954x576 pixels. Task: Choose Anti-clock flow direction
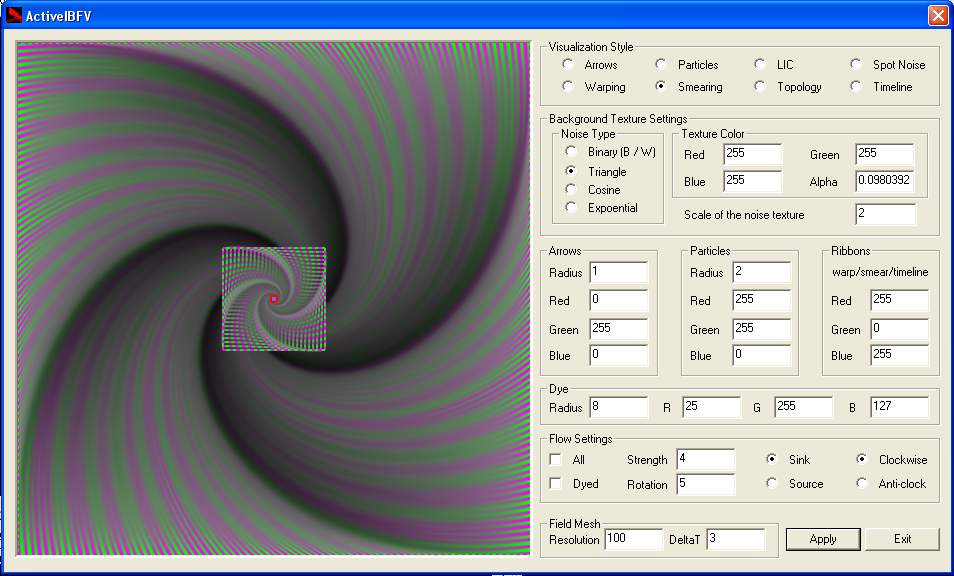[862, 484]
